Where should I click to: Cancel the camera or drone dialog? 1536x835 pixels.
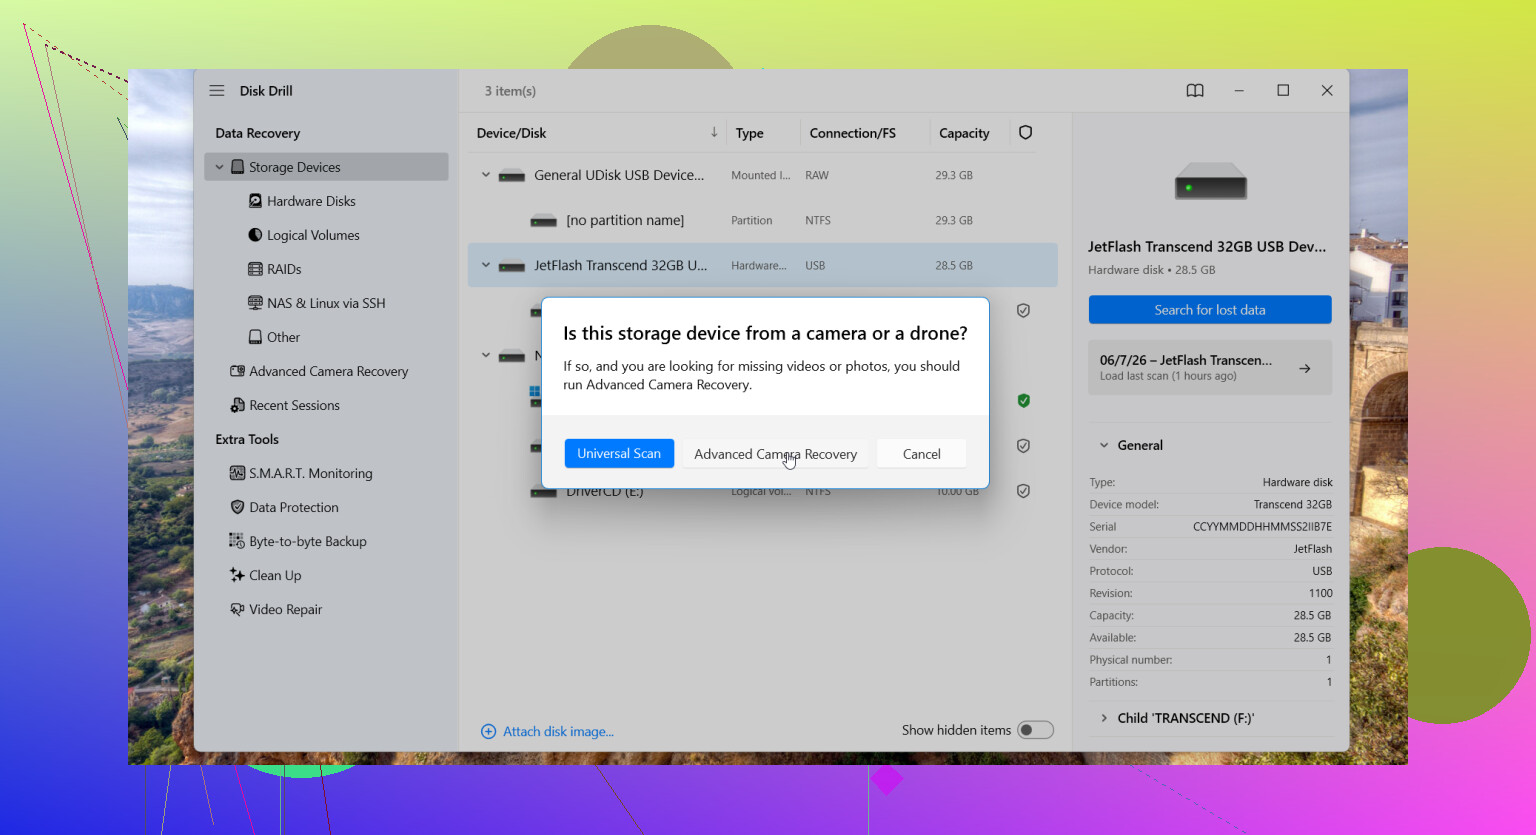(921, 454)
